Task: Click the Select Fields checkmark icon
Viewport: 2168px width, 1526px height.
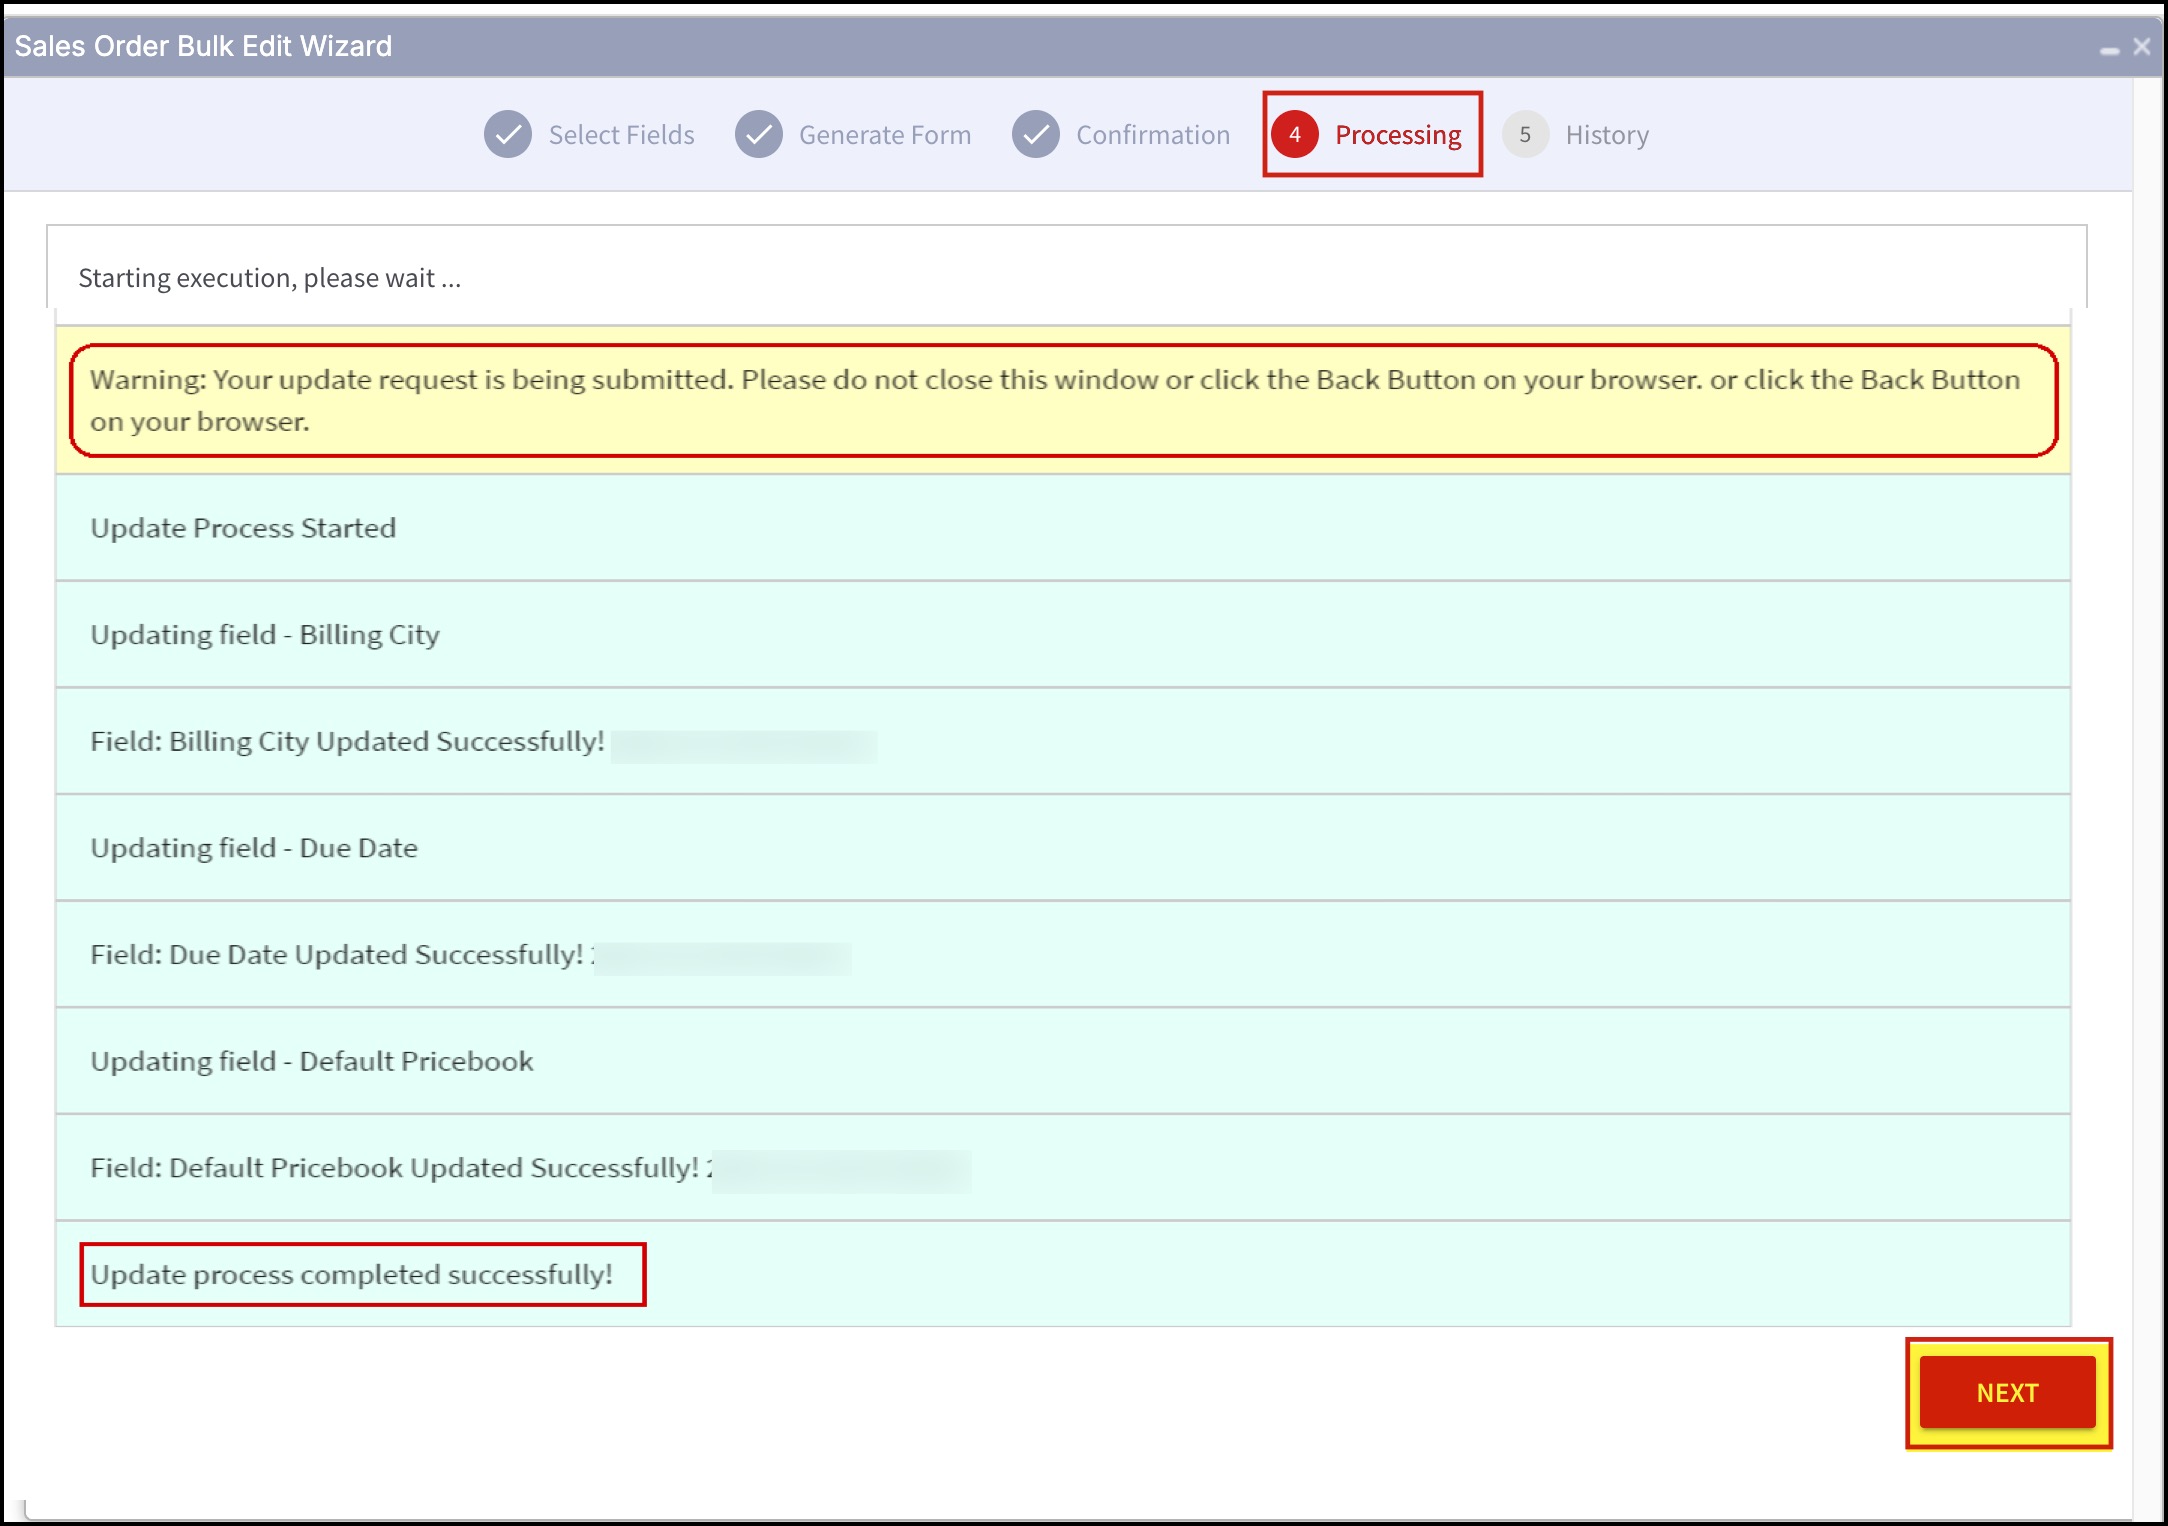Action: pos(508,135)
